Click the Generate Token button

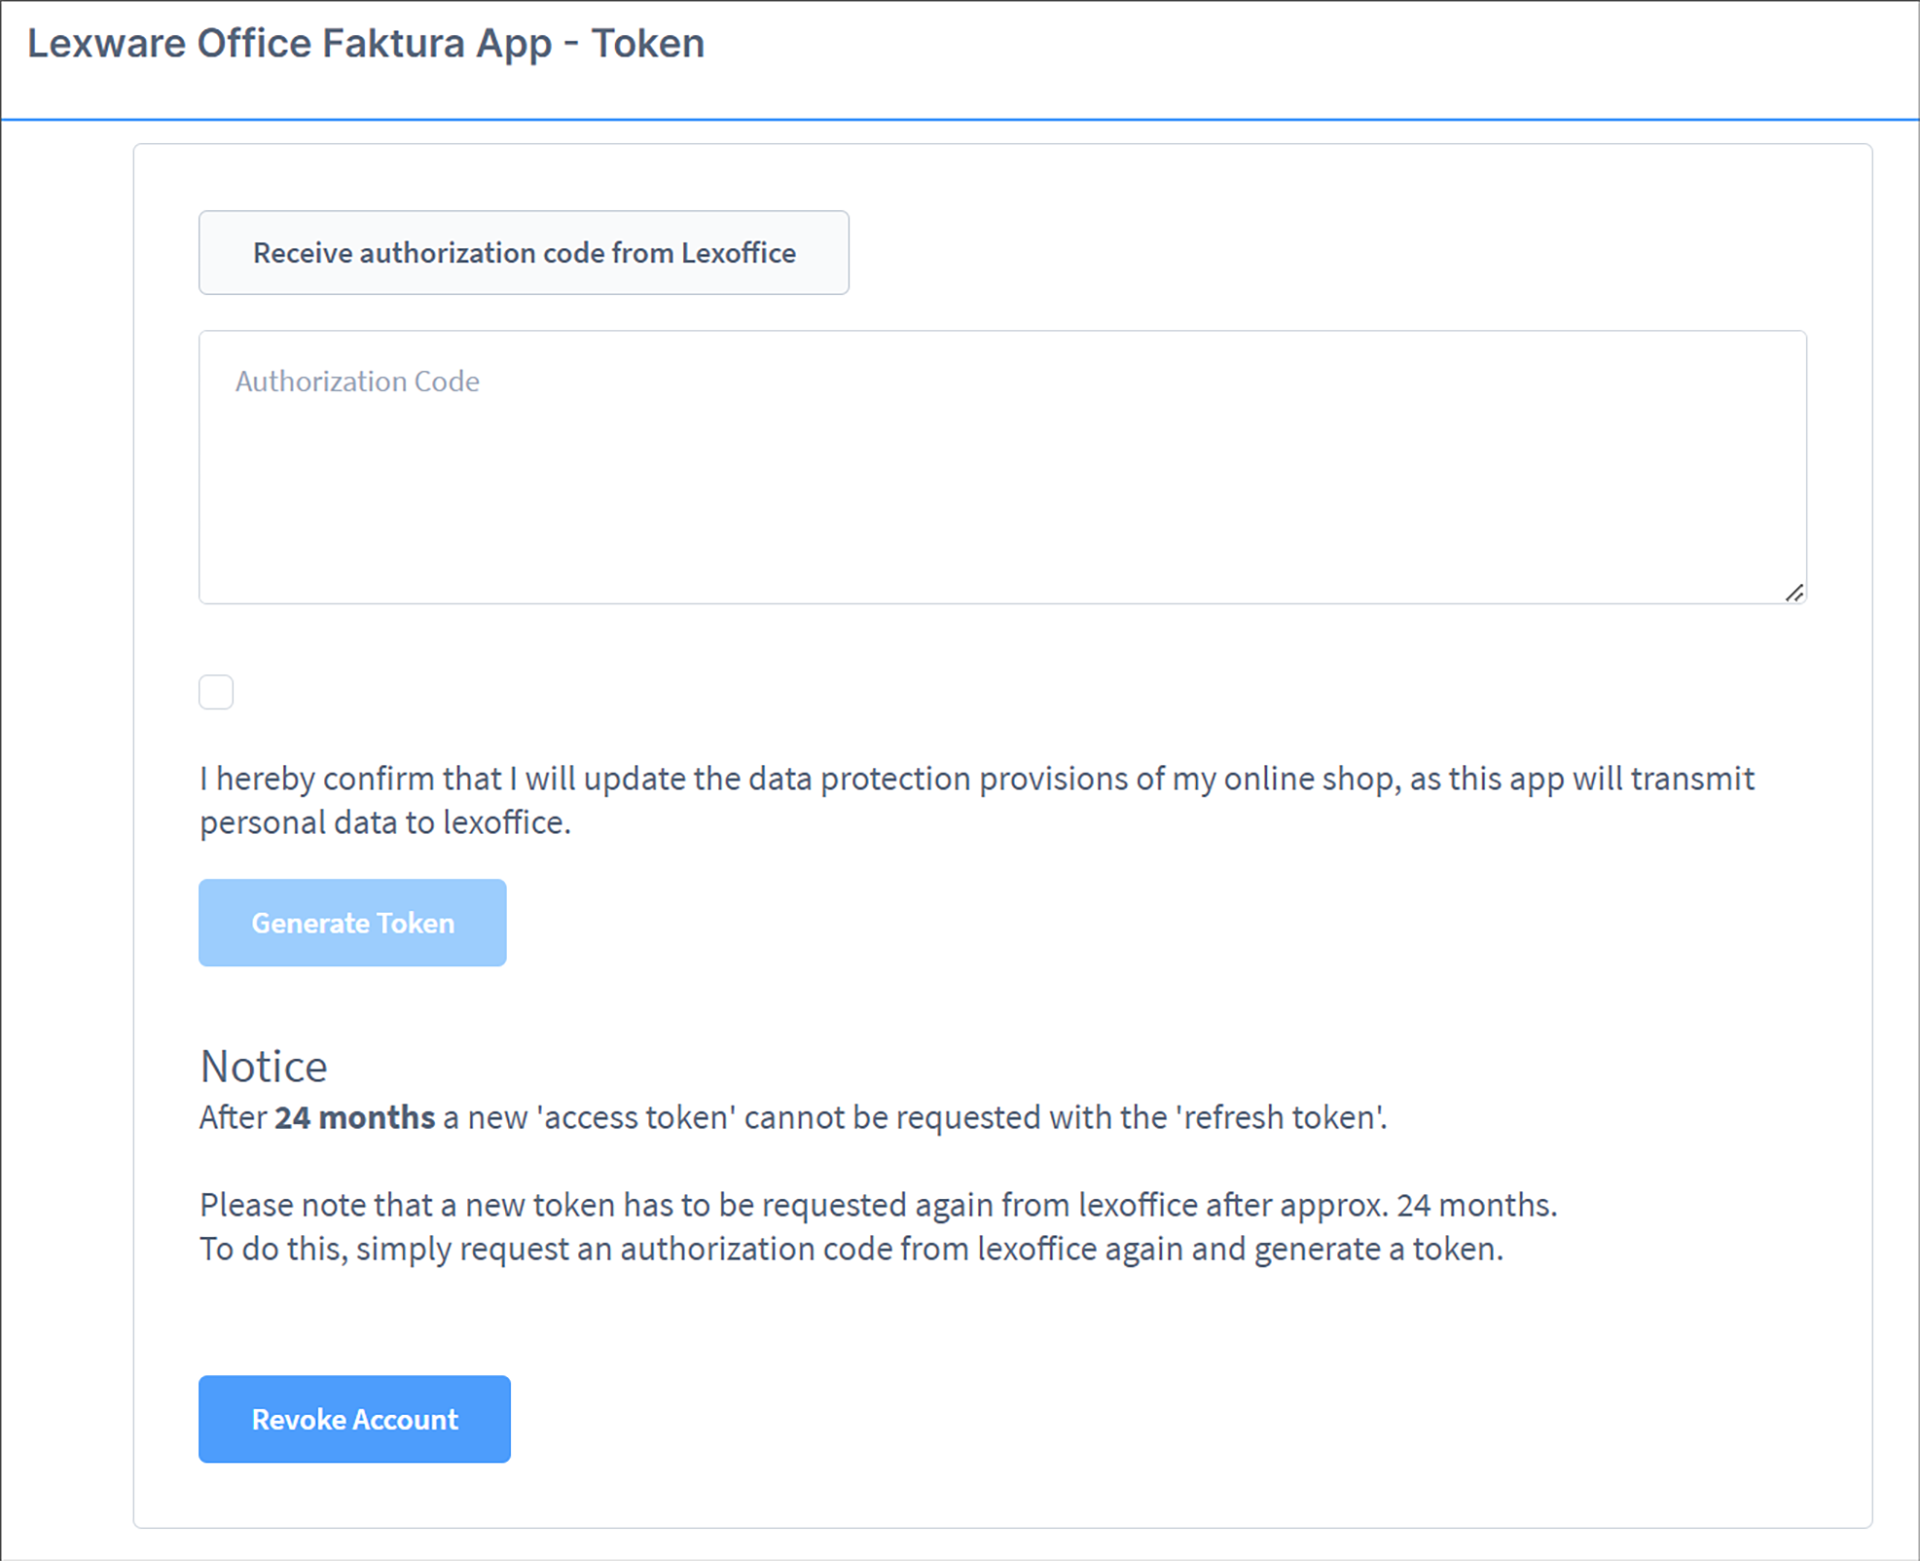(352, 922)
